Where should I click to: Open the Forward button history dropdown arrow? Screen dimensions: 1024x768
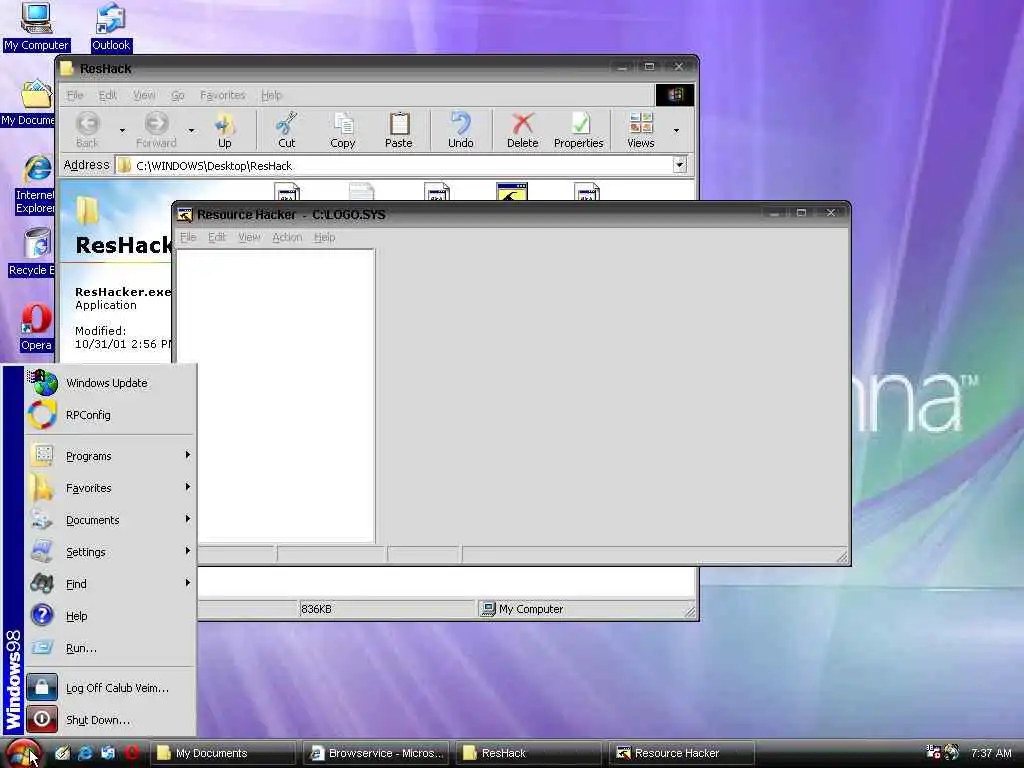pos(191,130)
